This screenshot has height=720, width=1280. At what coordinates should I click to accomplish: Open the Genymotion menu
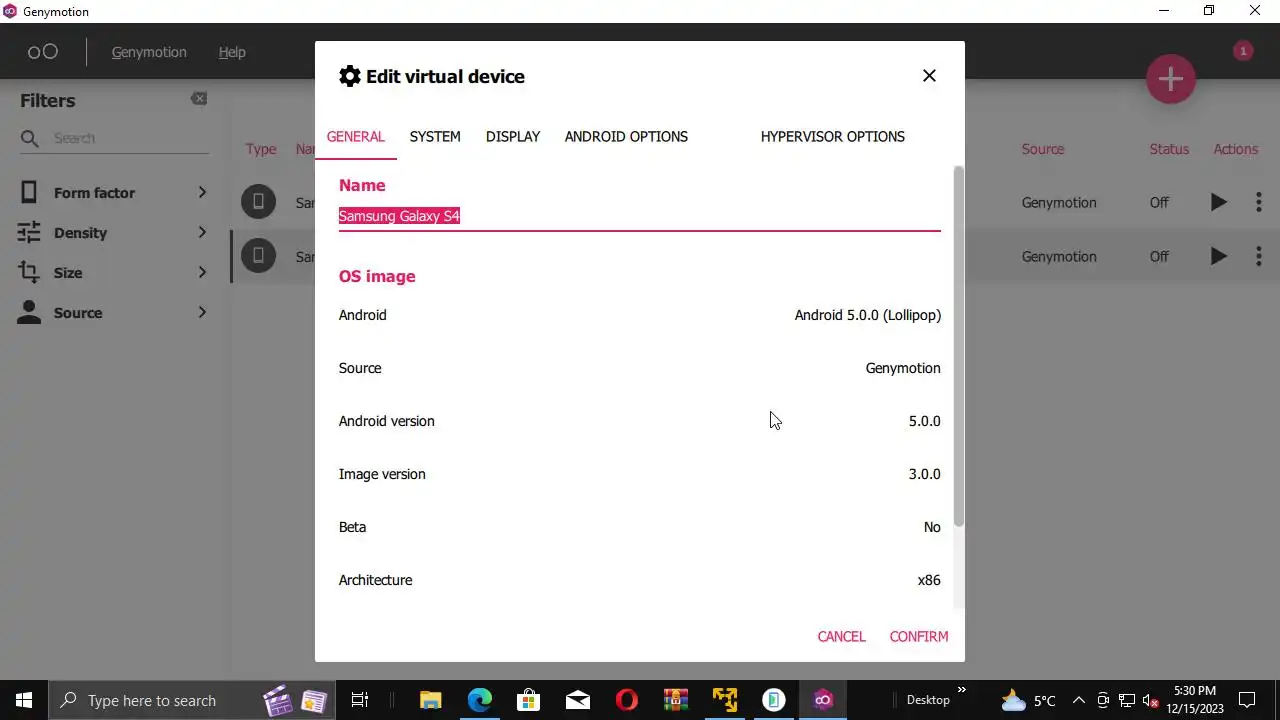point(149,52)
